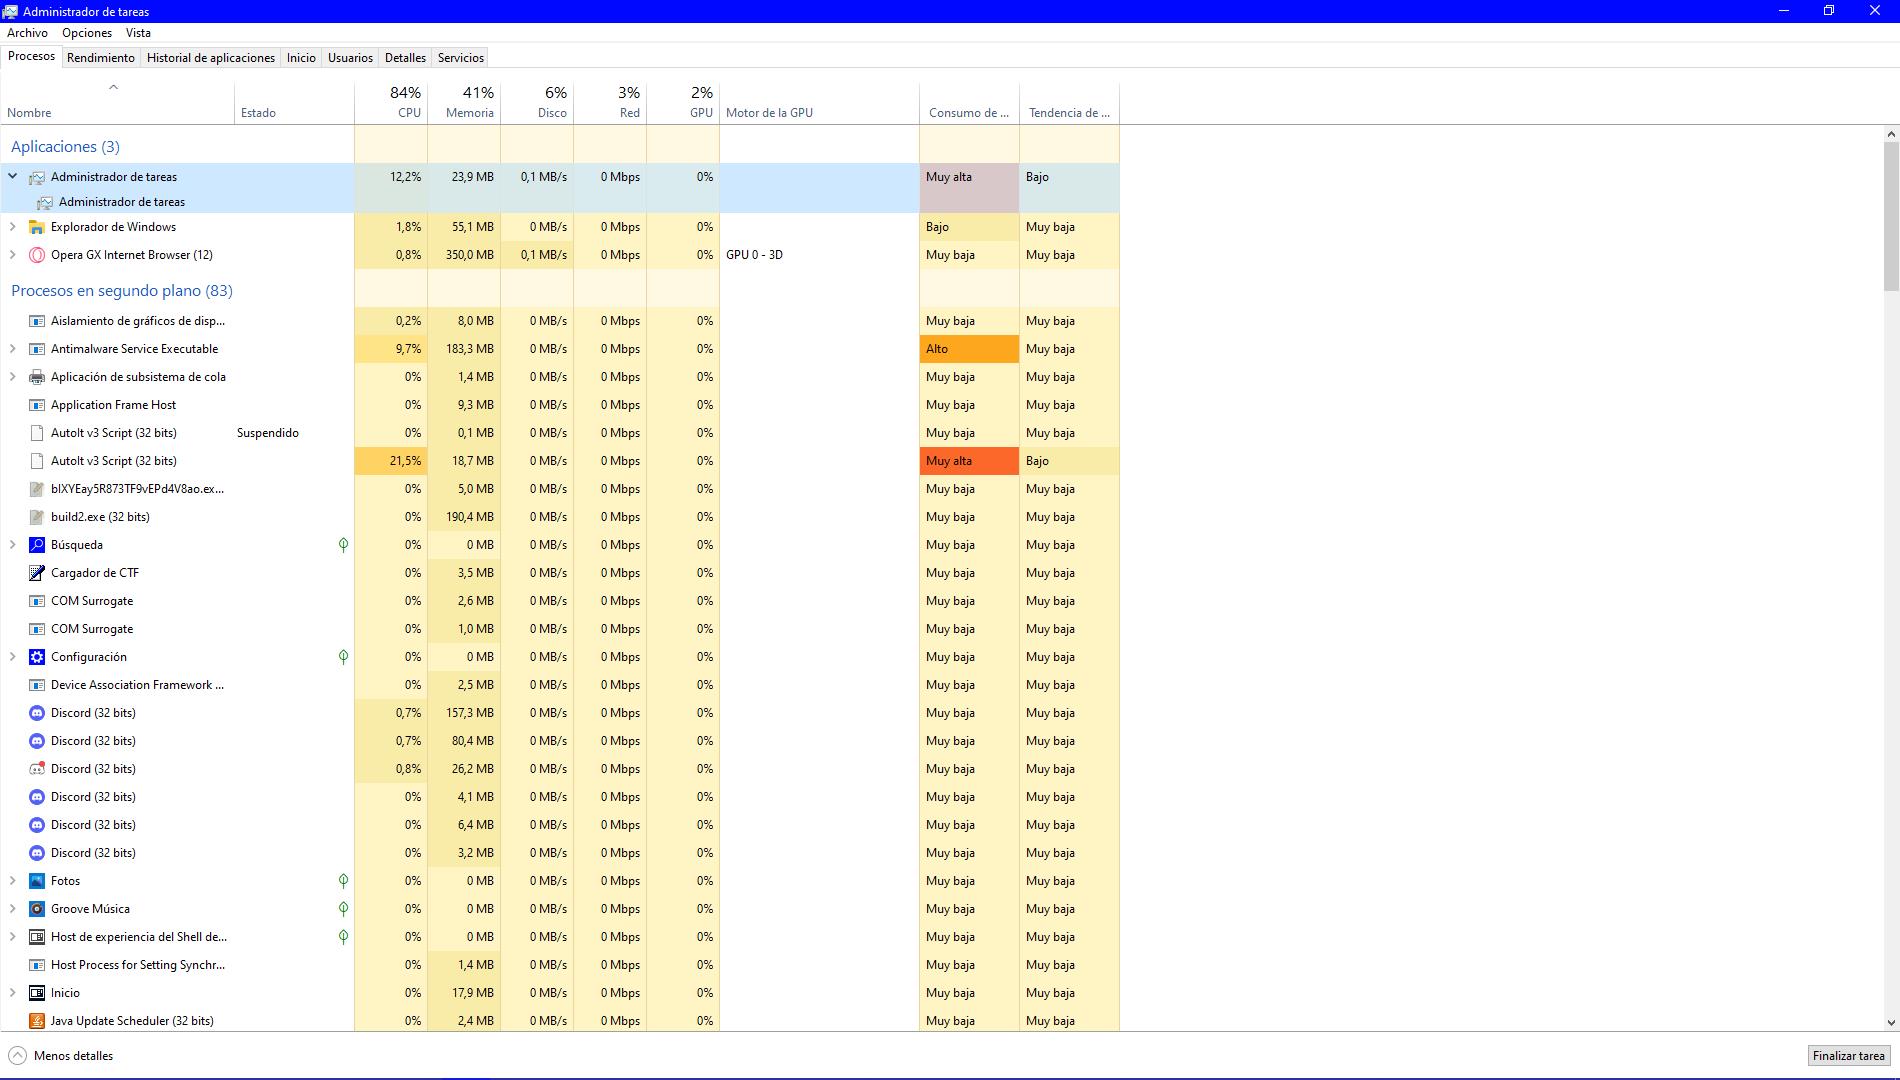The width and height of the screenshot is (1900, 1080).
Task: Expand the Inicio process entry
Action: tap(13, 993)
